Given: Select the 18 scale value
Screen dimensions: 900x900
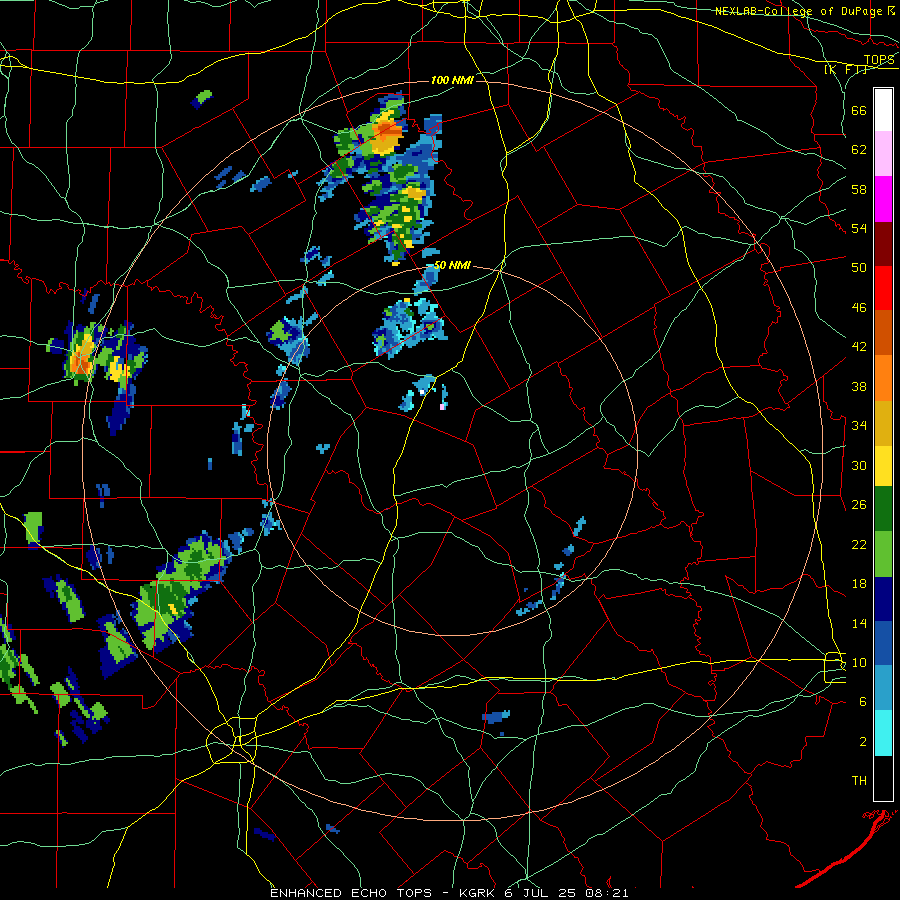Looking at the screenshot, I should pyautogui.click(x=859, y=584).
